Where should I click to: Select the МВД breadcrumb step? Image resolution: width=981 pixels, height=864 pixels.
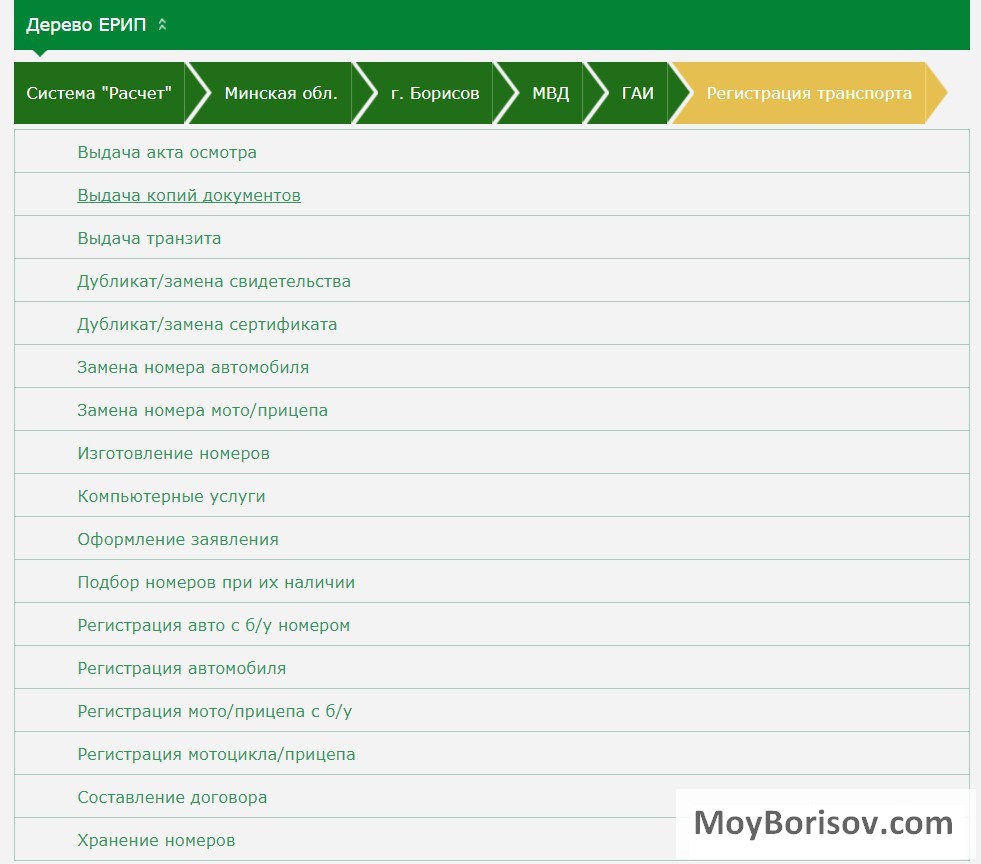pyautogui.click(x=551, y=93)
